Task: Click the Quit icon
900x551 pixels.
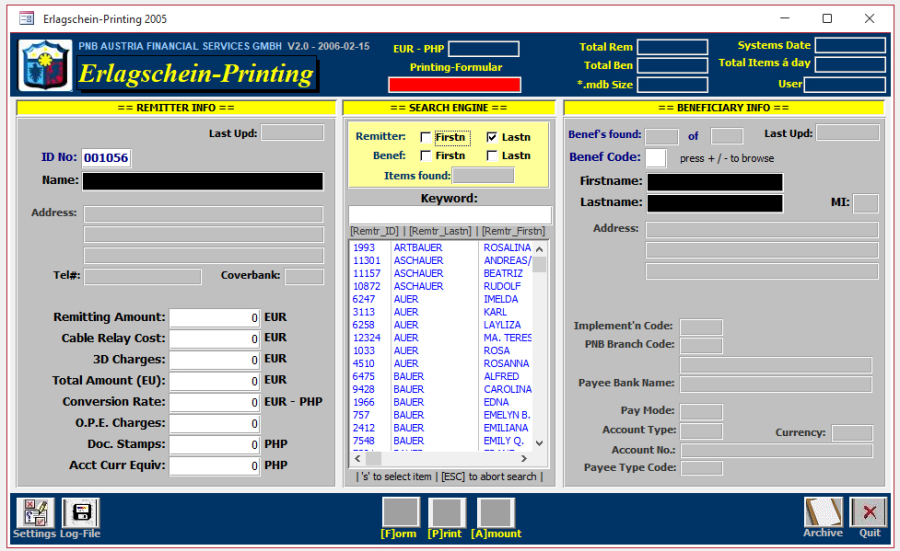Action: (x=869, y=512)
